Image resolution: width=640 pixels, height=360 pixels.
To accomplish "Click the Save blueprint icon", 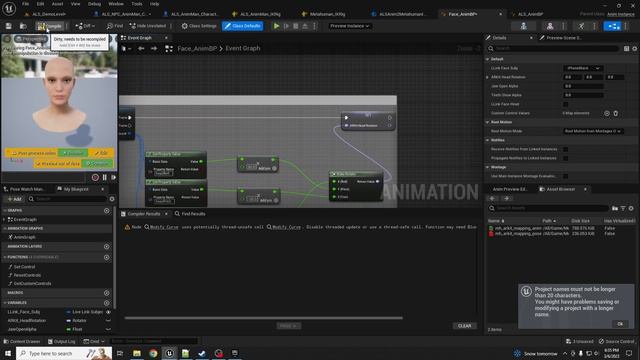I will tap(9, 26).
